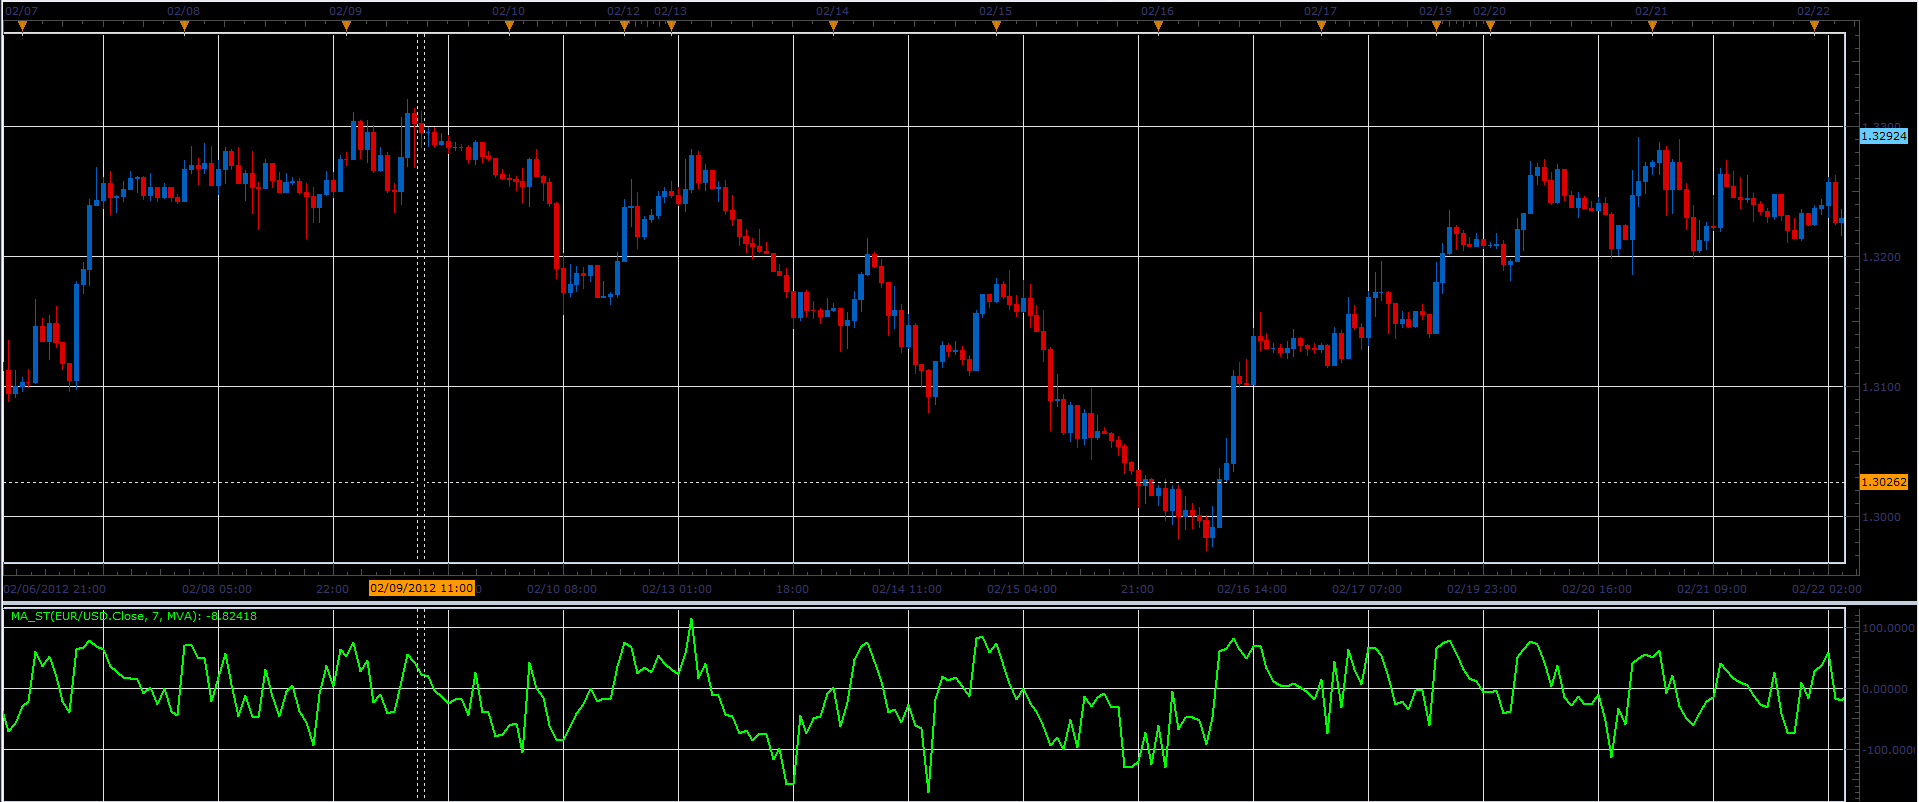Click the 02/22 02:00 time axis label
1919x802 pixels.
click(1827, 589)
